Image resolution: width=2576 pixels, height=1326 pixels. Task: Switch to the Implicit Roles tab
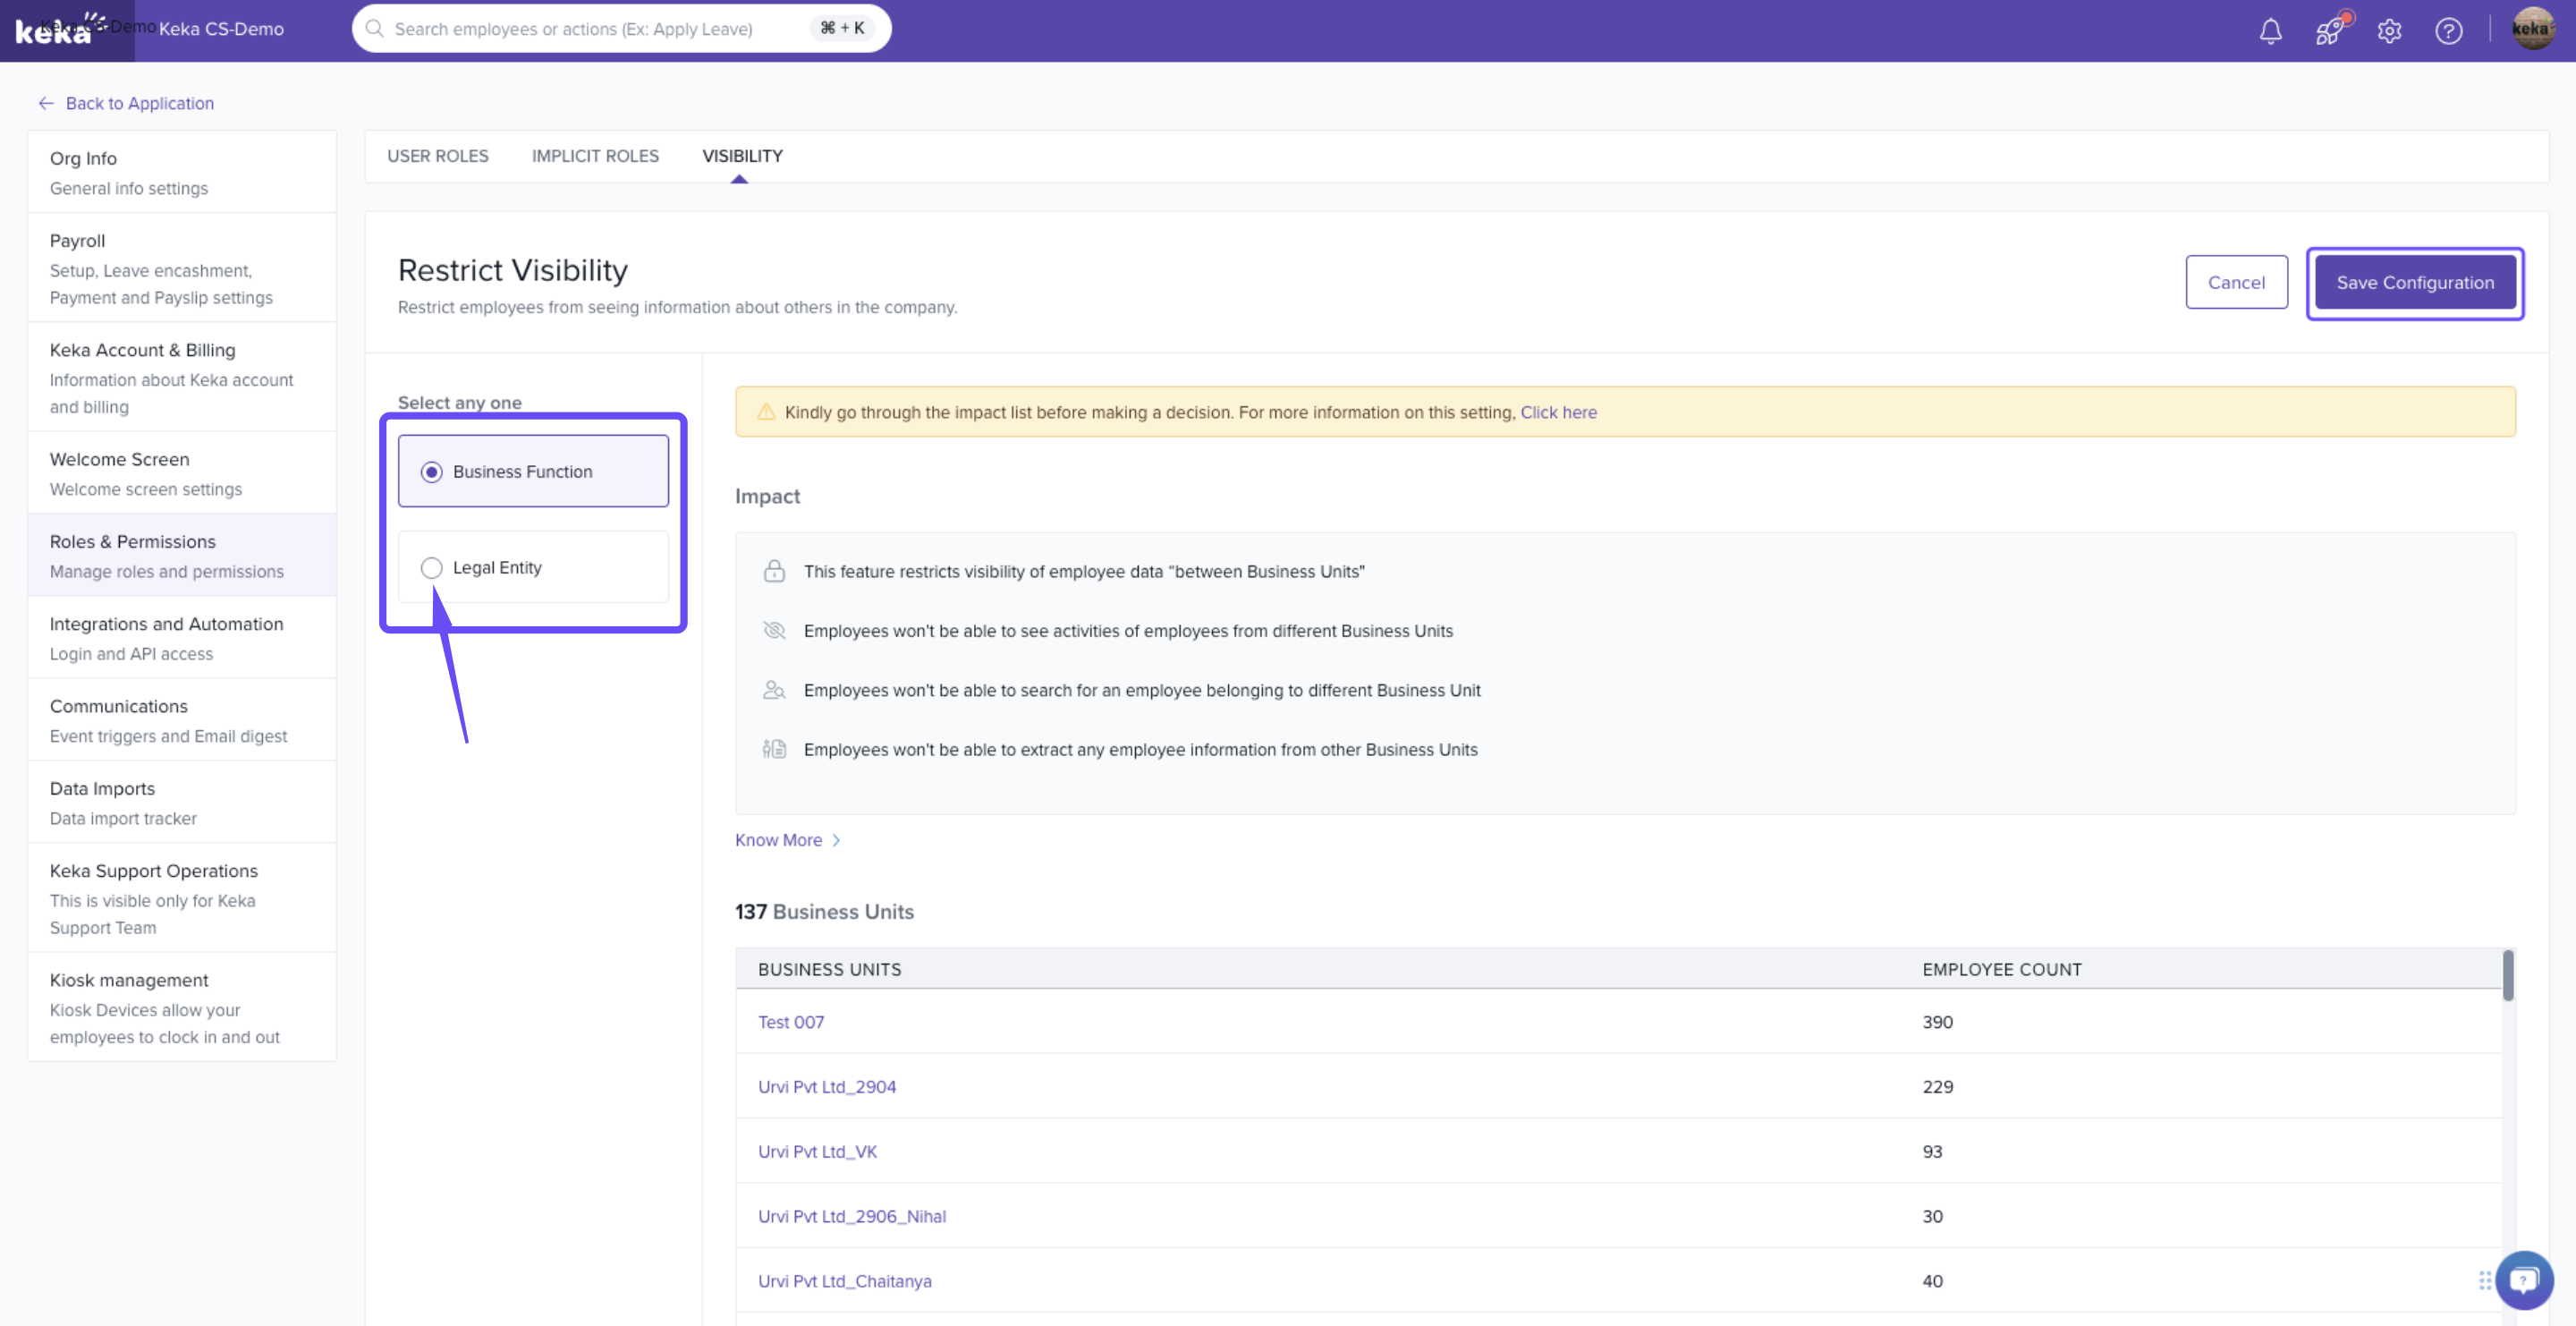(594, 155)
